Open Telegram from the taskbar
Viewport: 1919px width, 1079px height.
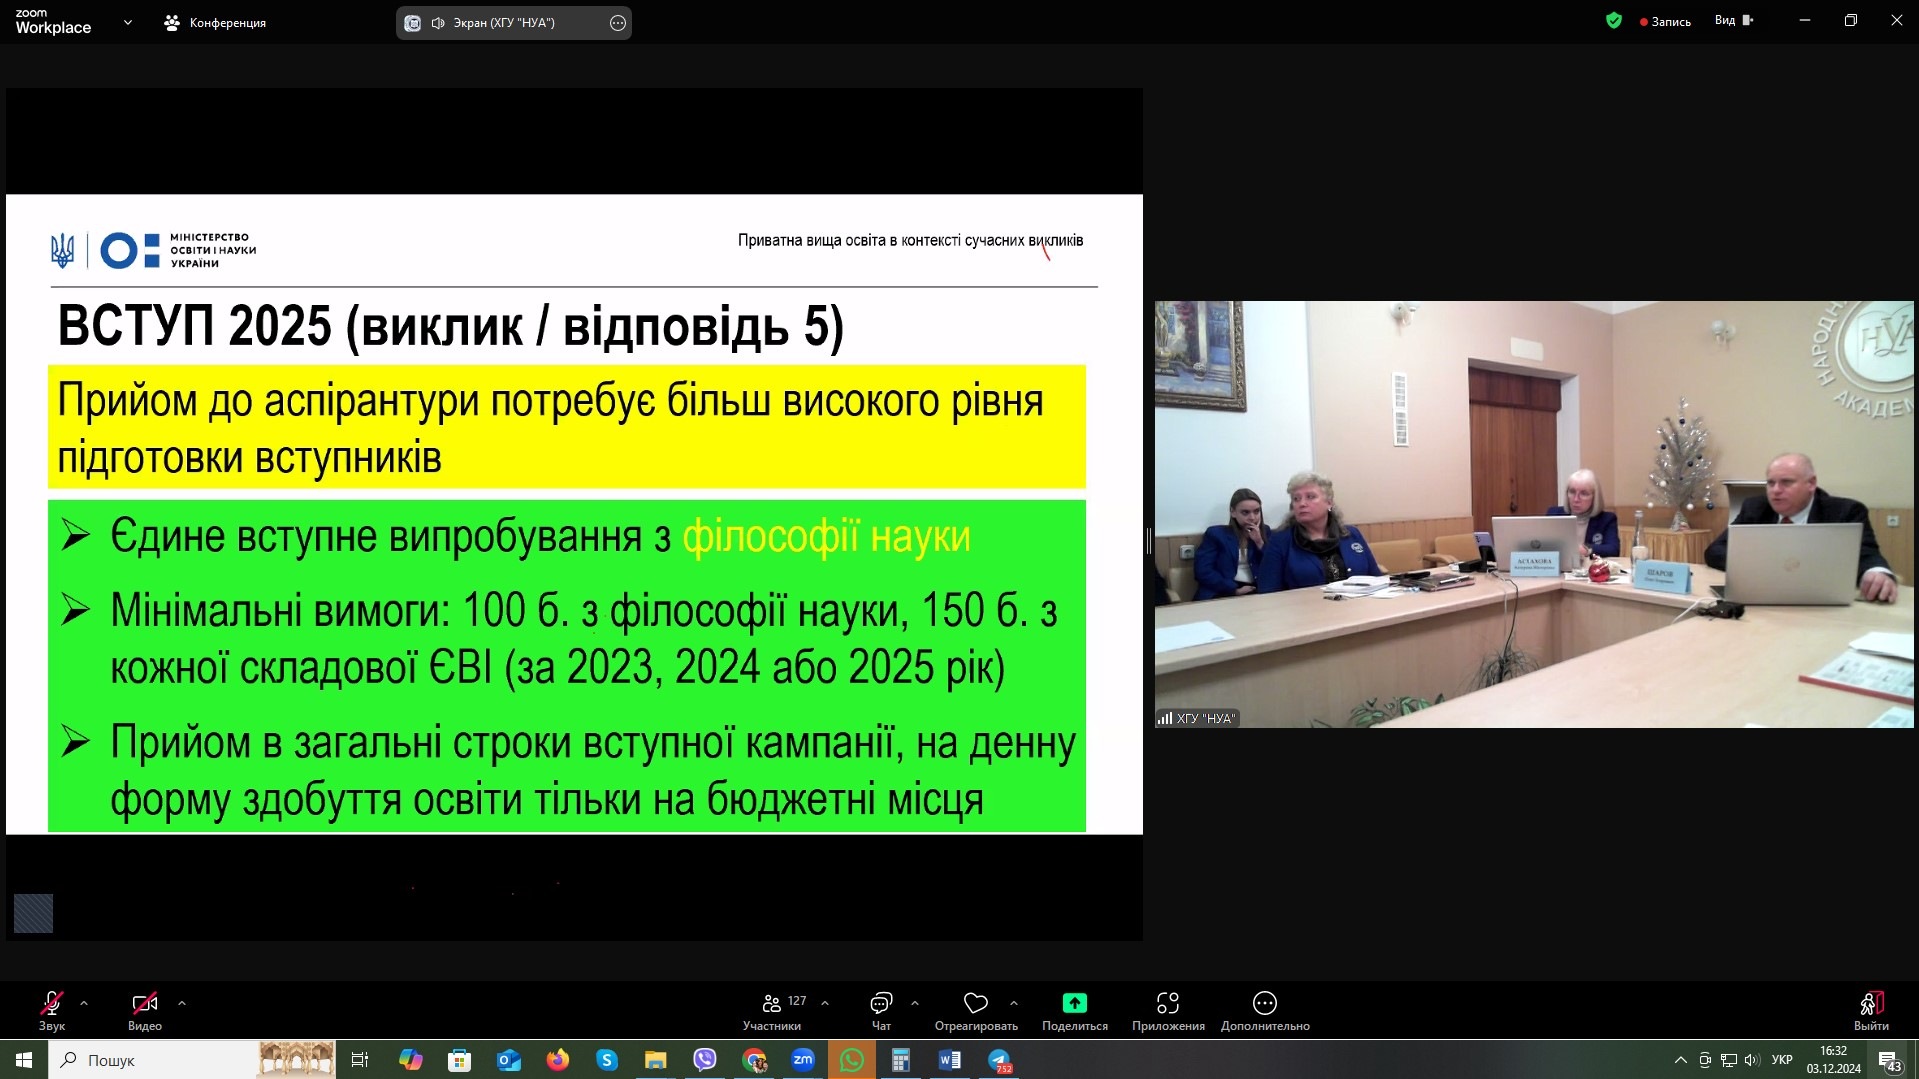[x=999, y=1060]
